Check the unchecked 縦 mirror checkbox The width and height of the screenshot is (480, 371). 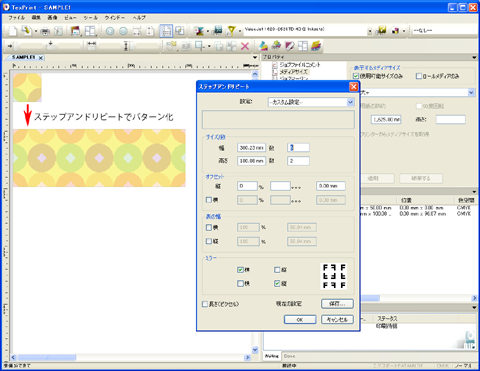[x=277, y=270]
